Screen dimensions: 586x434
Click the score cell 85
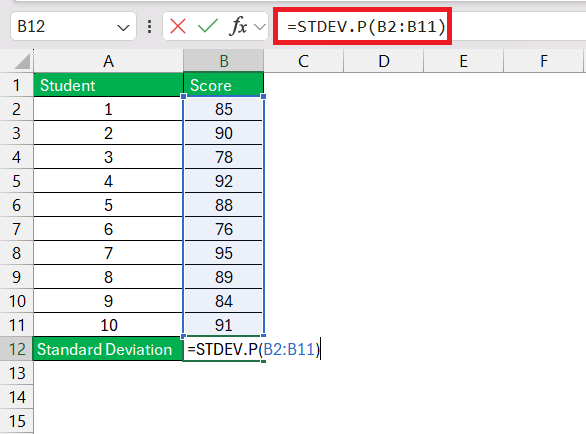[x=223, y=109]
